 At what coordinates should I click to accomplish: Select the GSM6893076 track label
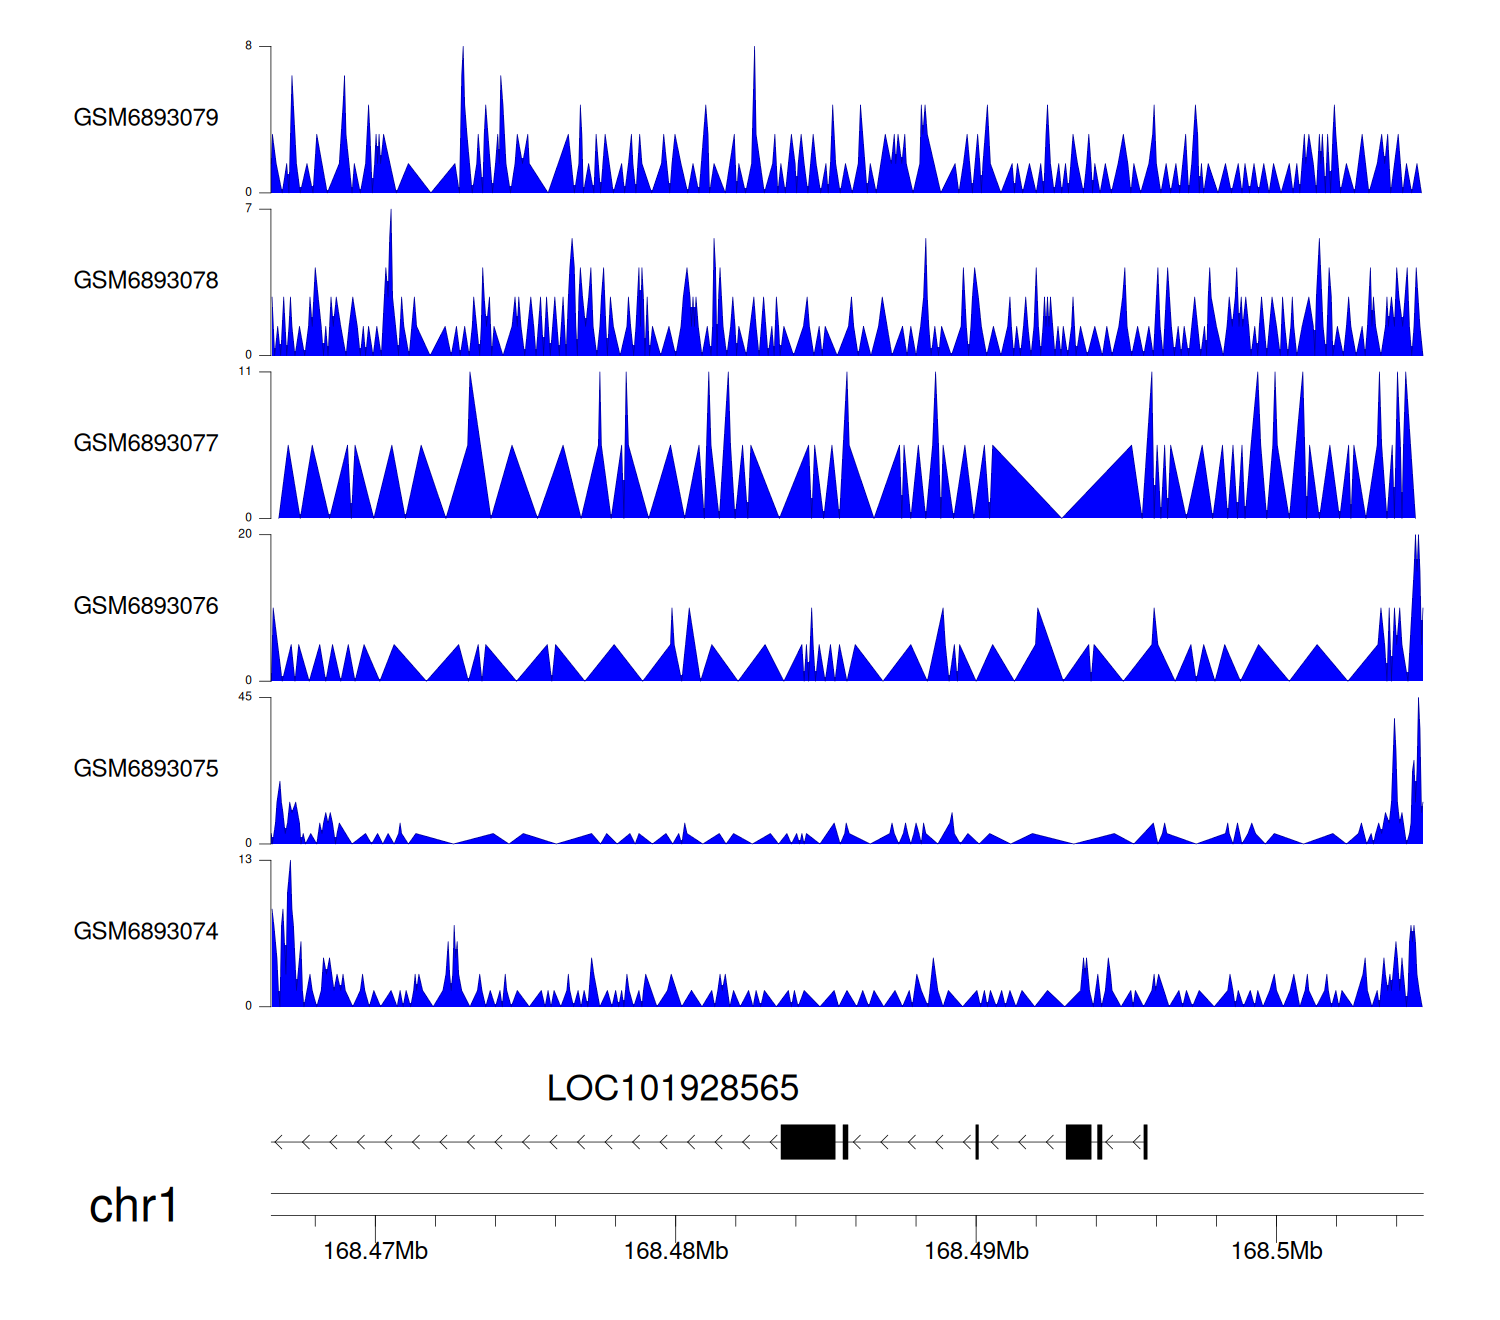point(146,606)
